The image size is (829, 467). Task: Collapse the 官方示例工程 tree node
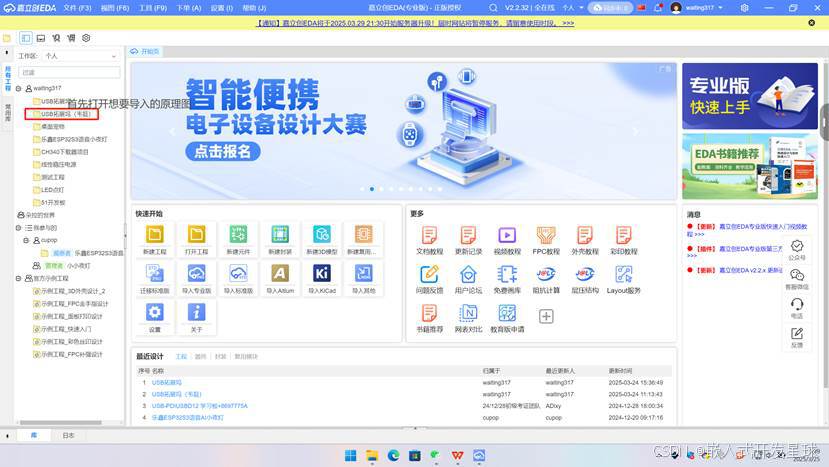click(x=19, y=278)
